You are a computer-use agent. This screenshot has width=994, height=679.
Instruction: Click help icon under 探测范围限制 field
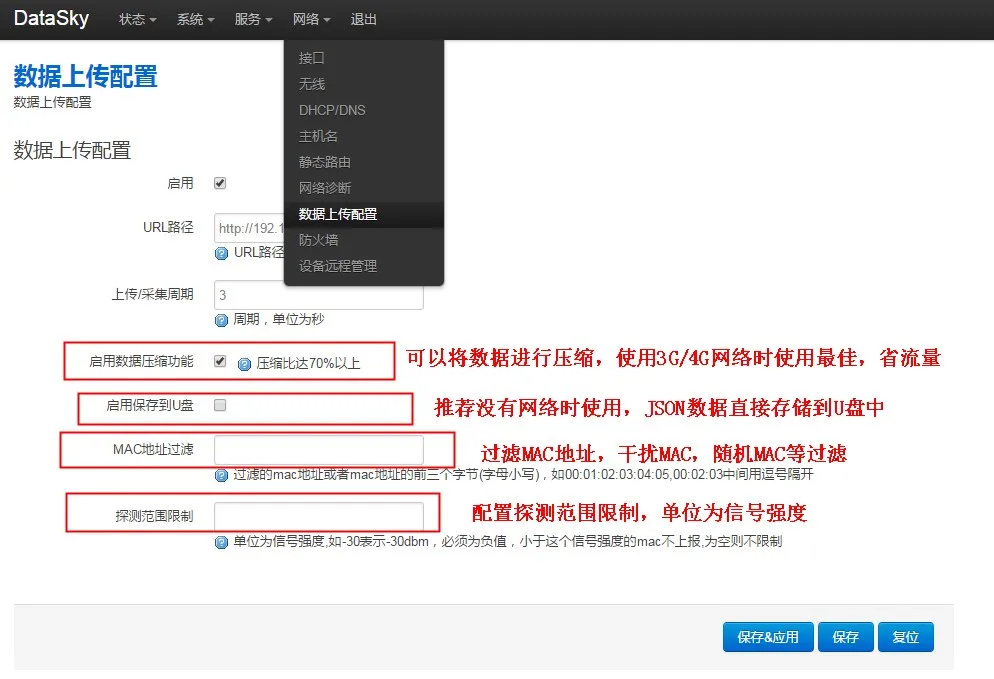pos(222,542)
